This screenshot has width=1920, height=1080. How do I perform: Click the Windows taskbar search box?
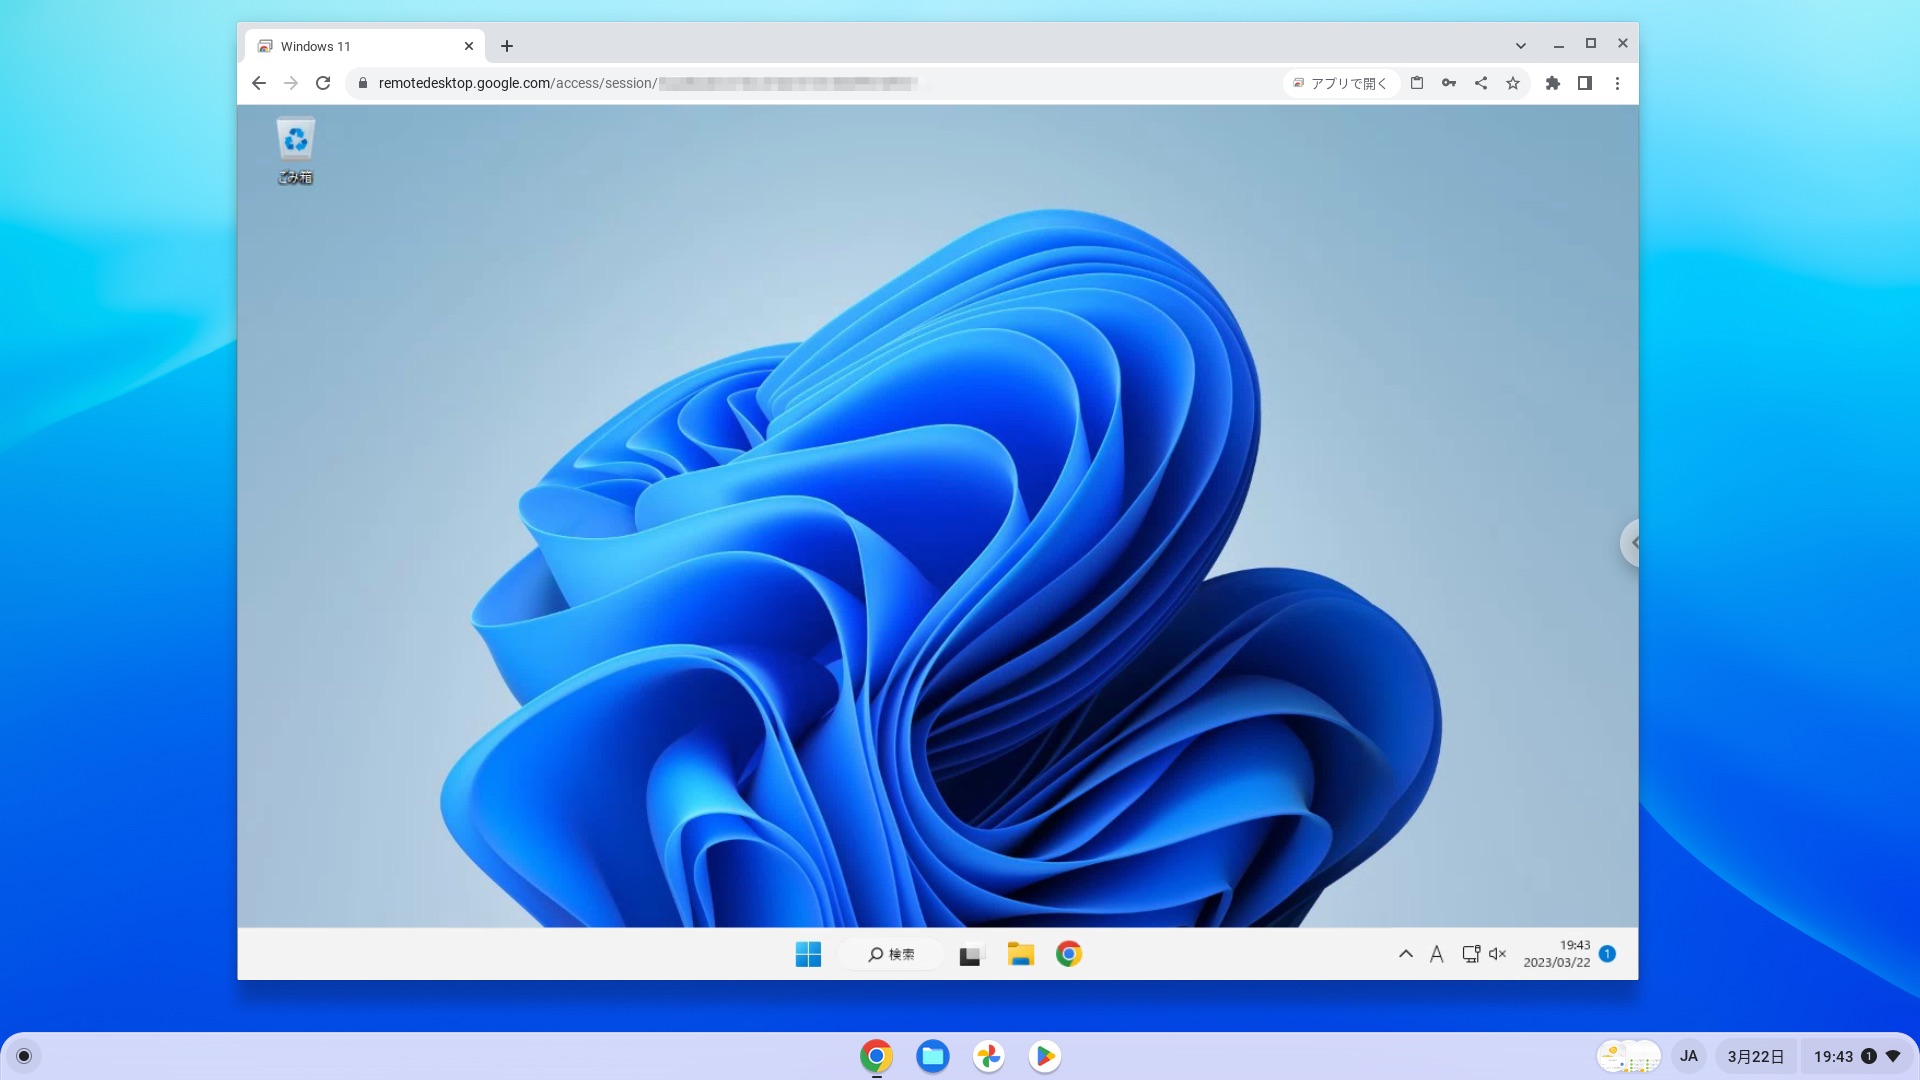[x=891, y=955]
